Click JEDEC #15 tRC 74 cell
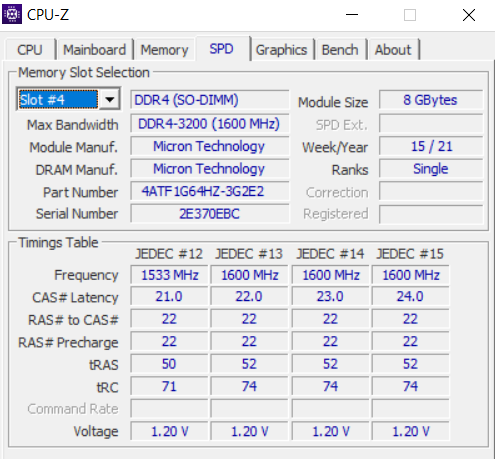Screen dimensions: 495x459 point(410,386)
